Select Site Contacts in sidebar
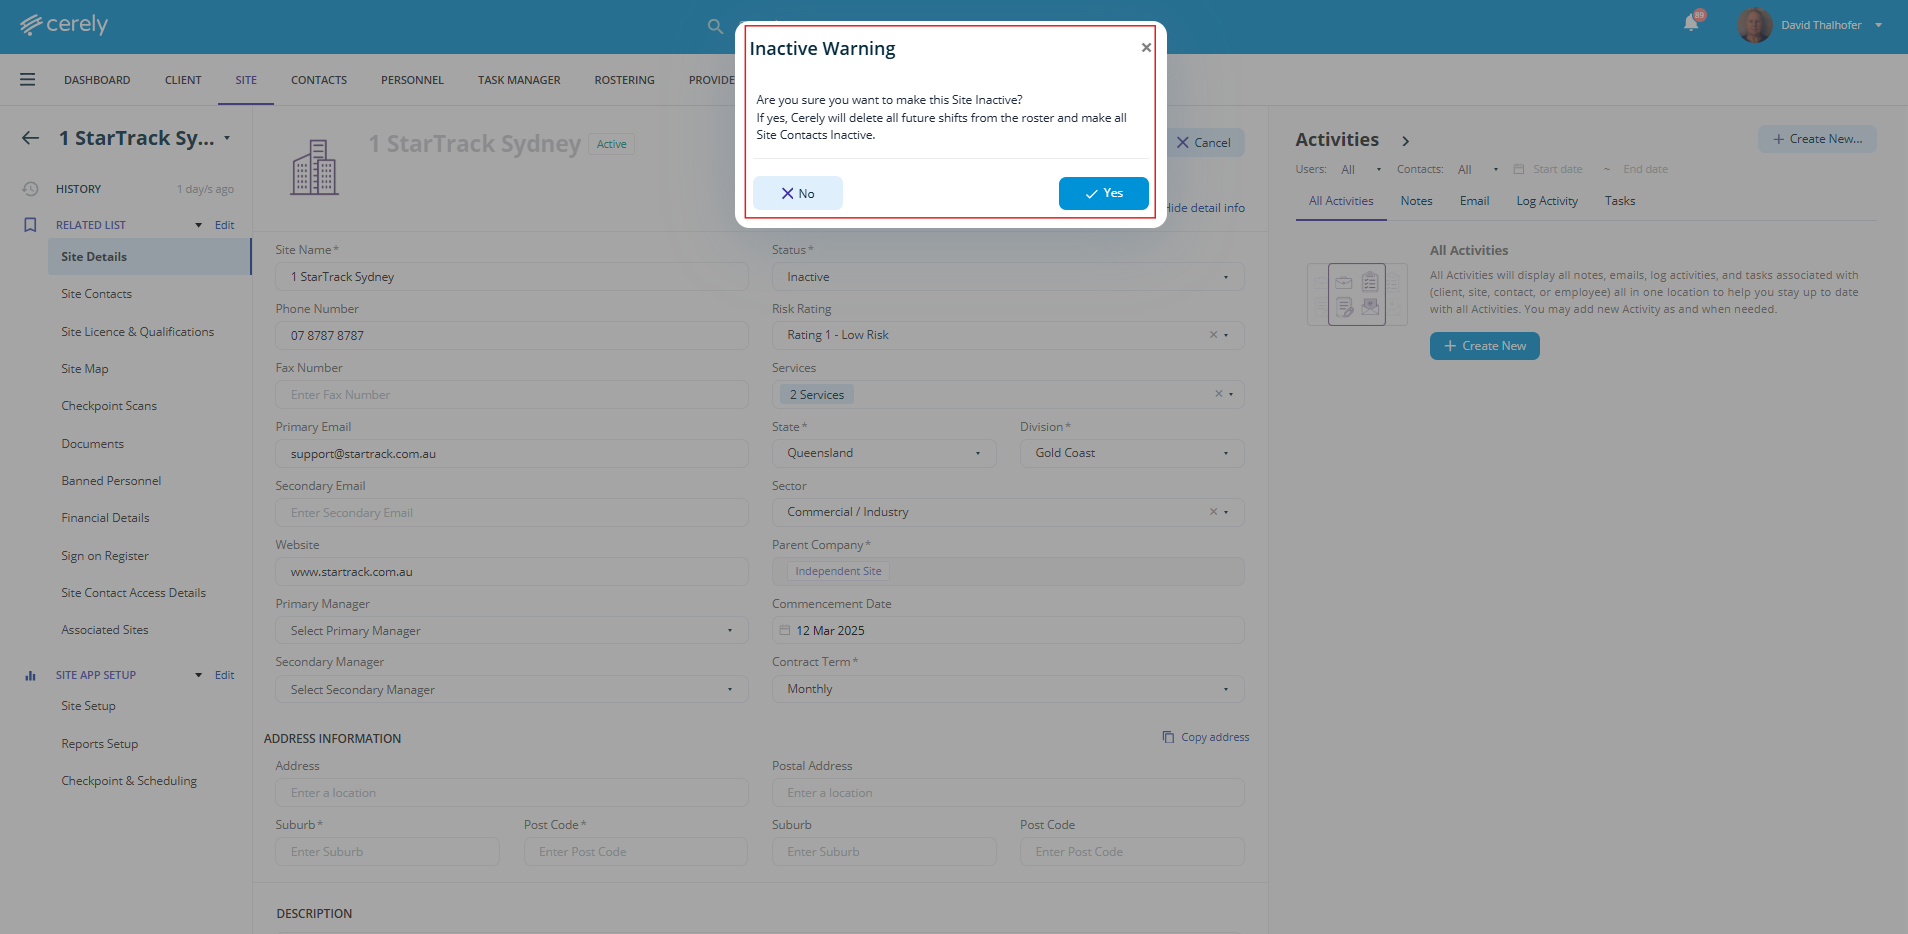Image resolution: width=1908 pixels, height=934 pixels. (x=97, y=294)
